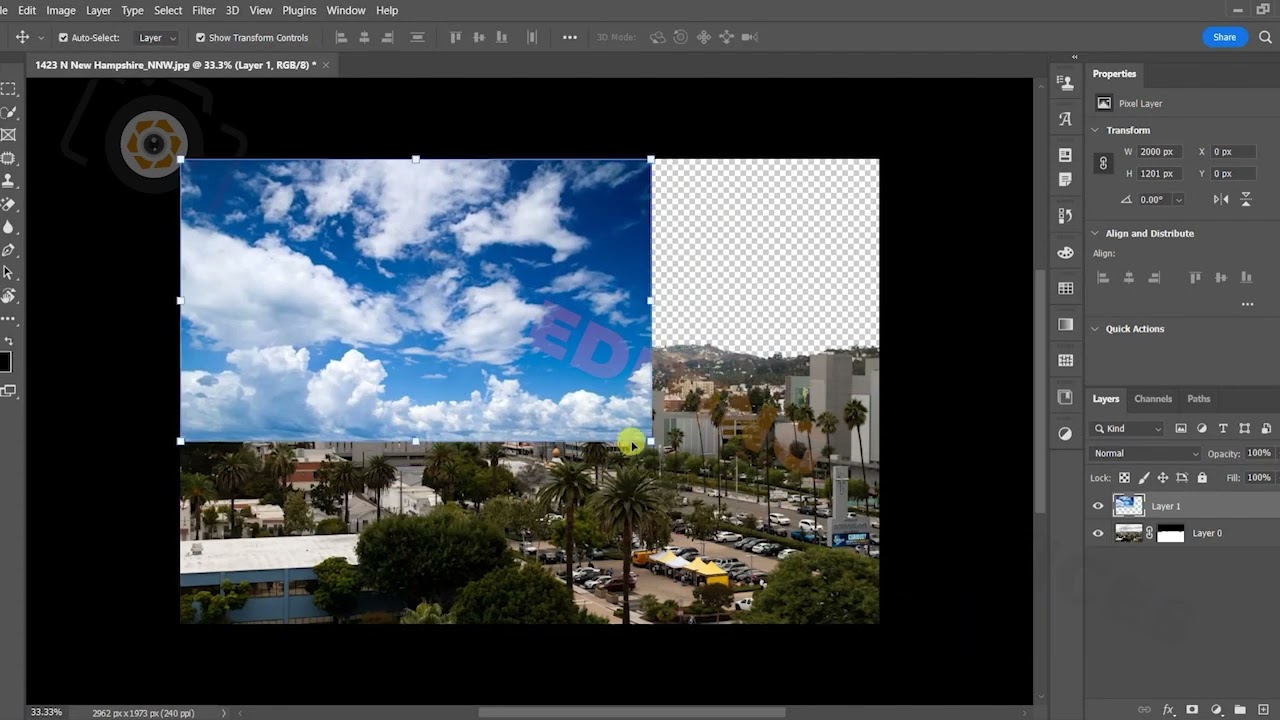Flip horizontal in Transform properties
Screen dimensions: 1280x720
click(x=1221, y=199)
